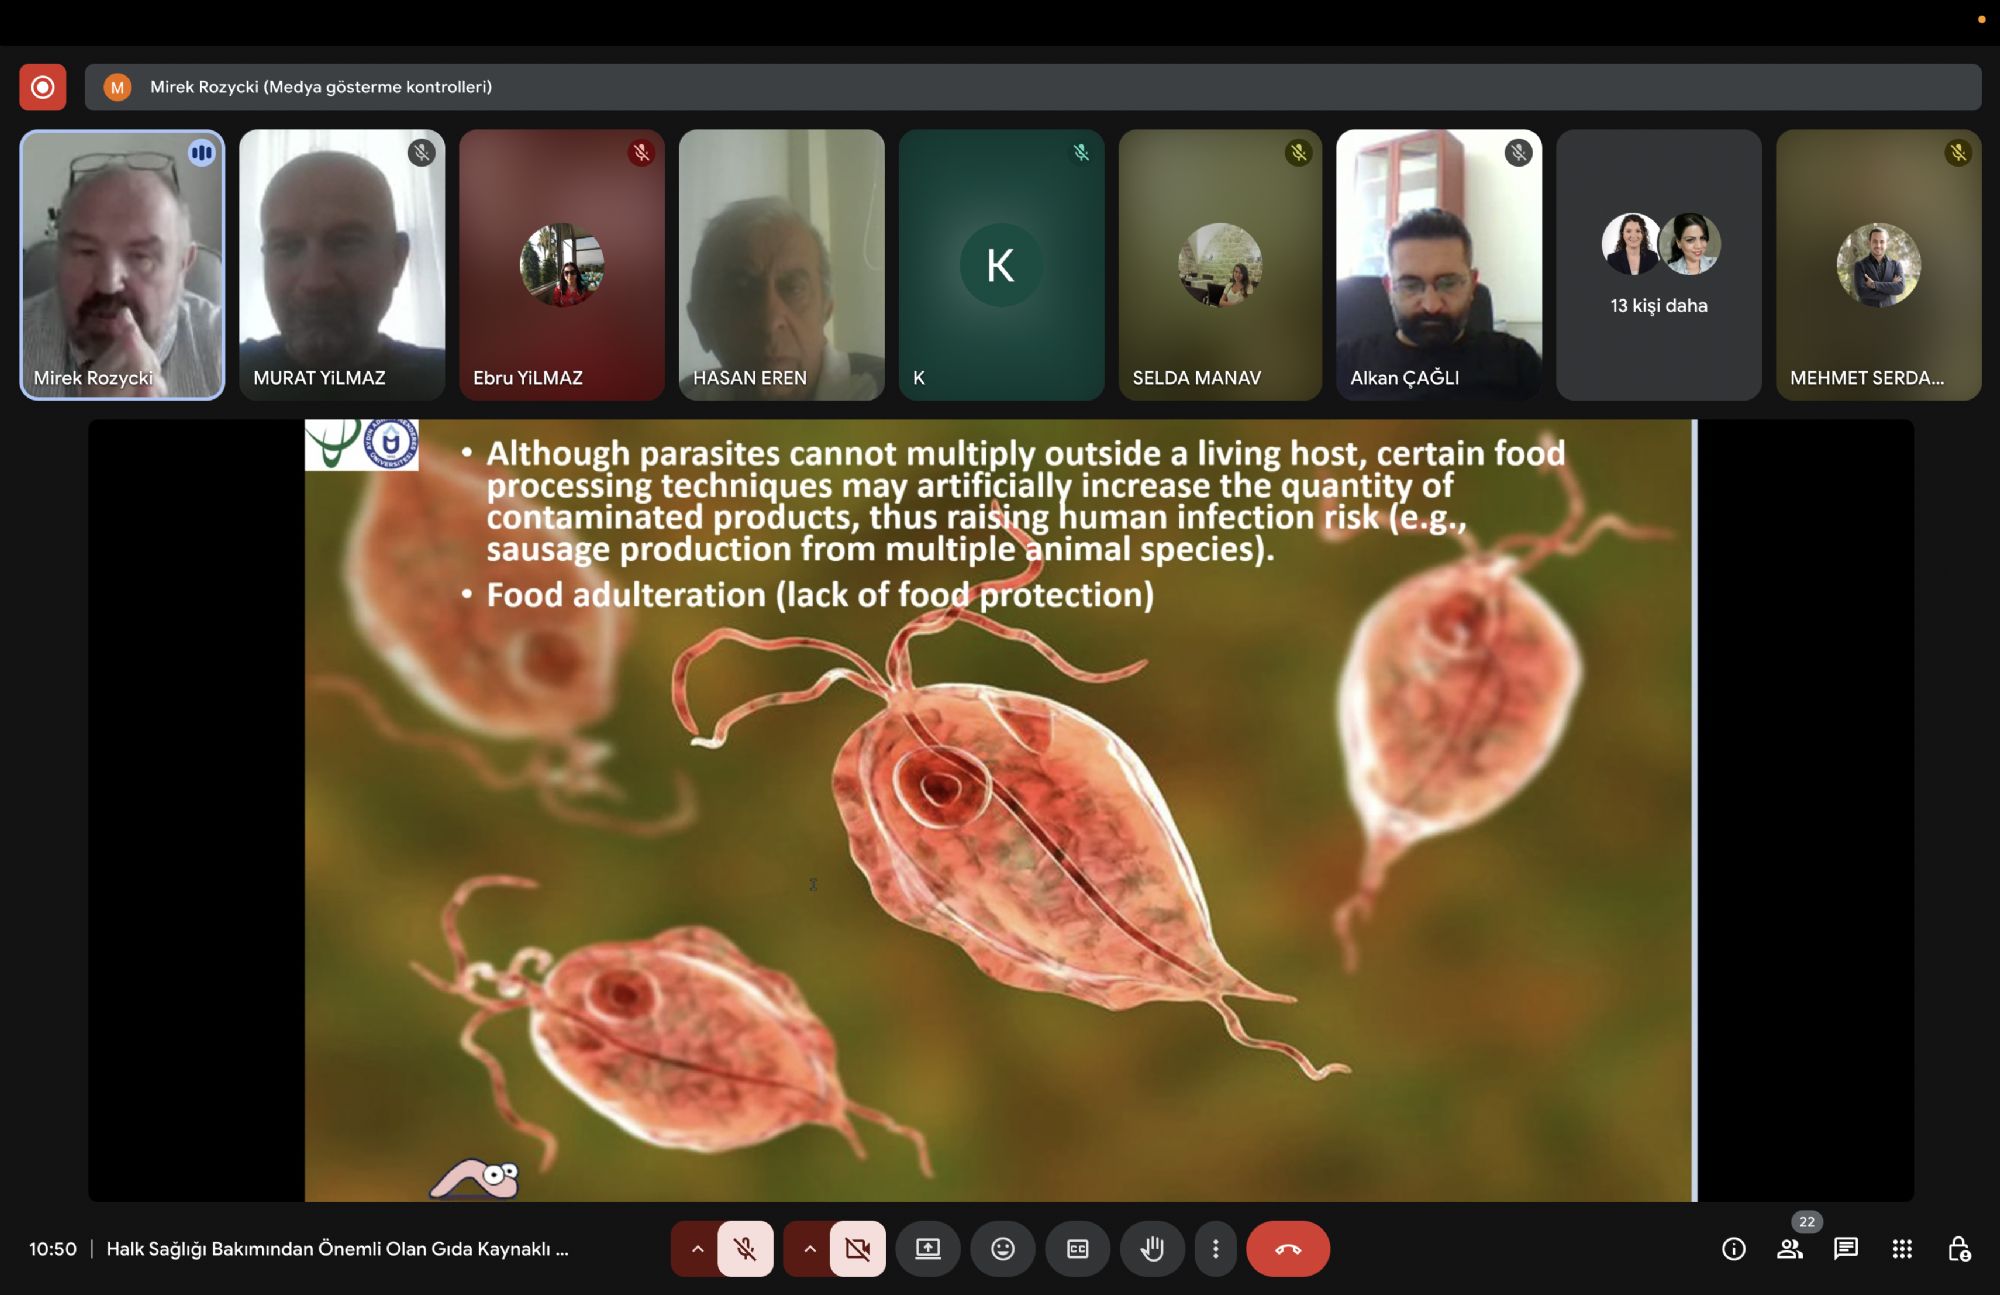
Task: Open the activities grid icon
Action: click(x=1901, y=1249)
